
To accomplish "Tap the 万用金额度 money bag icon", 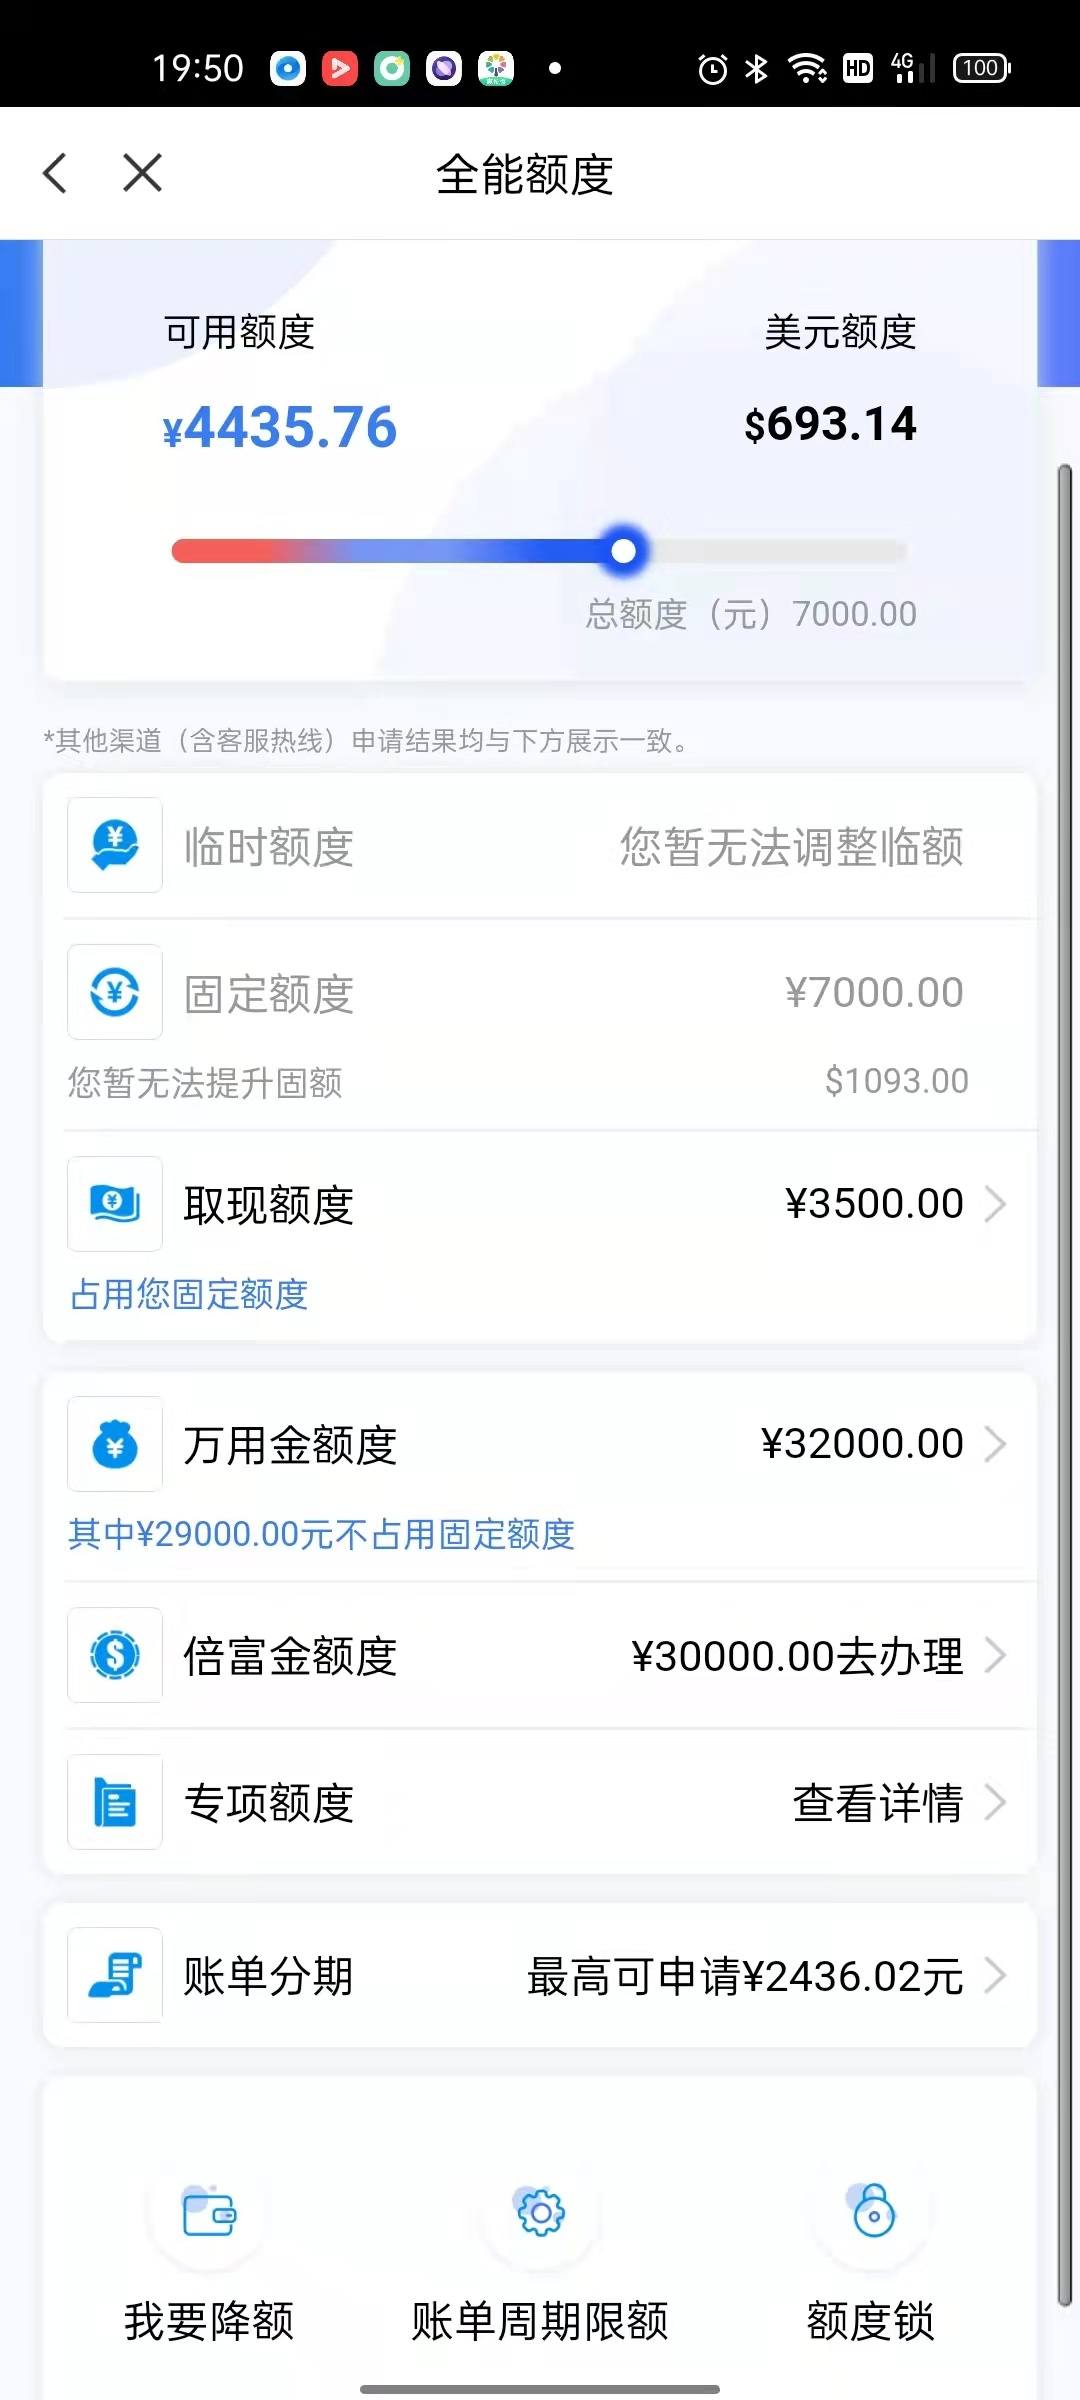I will pyautogui.click(x=115, y=1444).
